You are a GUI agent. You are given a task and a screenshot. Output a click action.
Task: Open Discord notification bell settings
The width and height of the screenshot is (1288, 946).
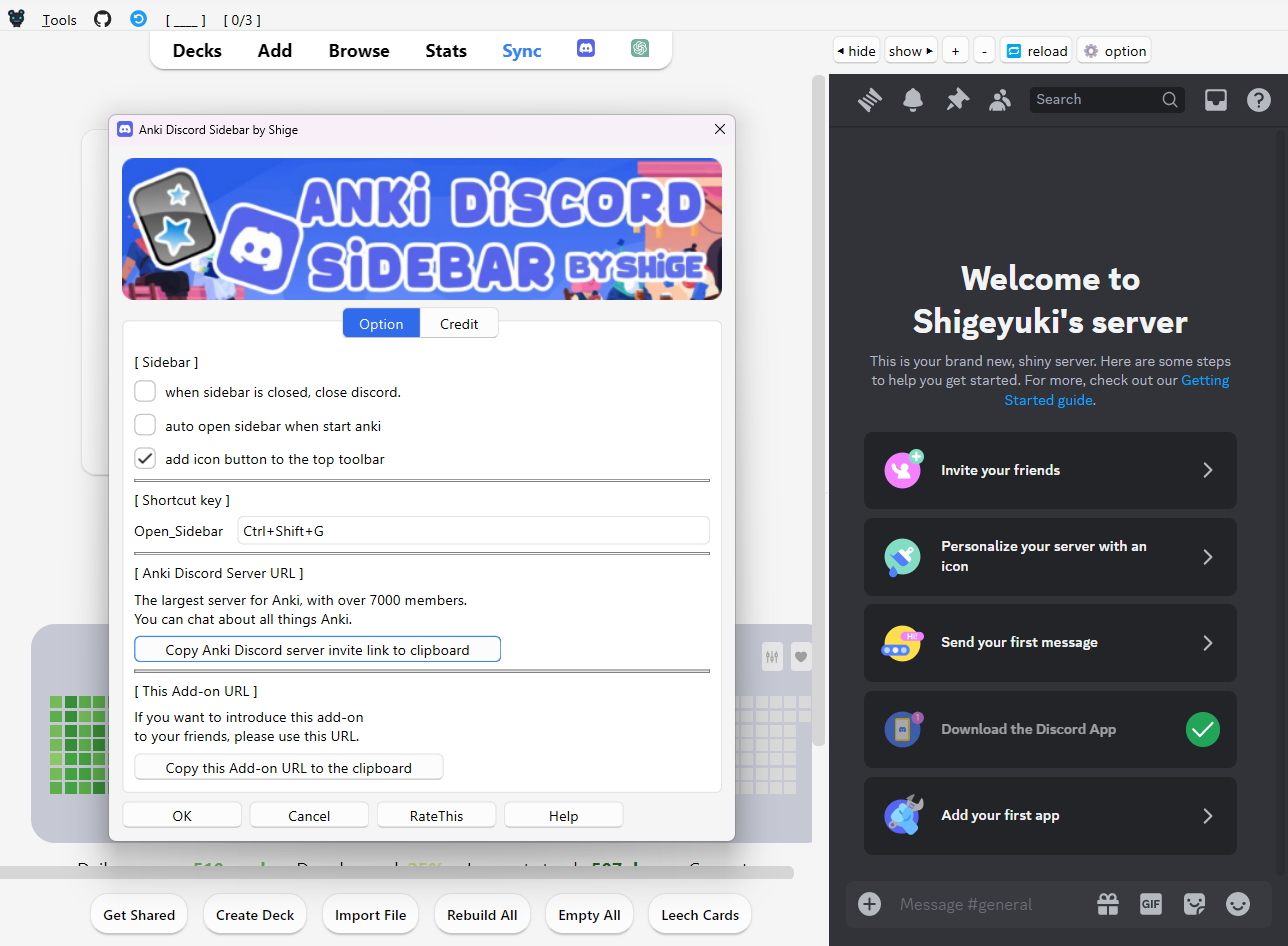click(x=913, y=99)
